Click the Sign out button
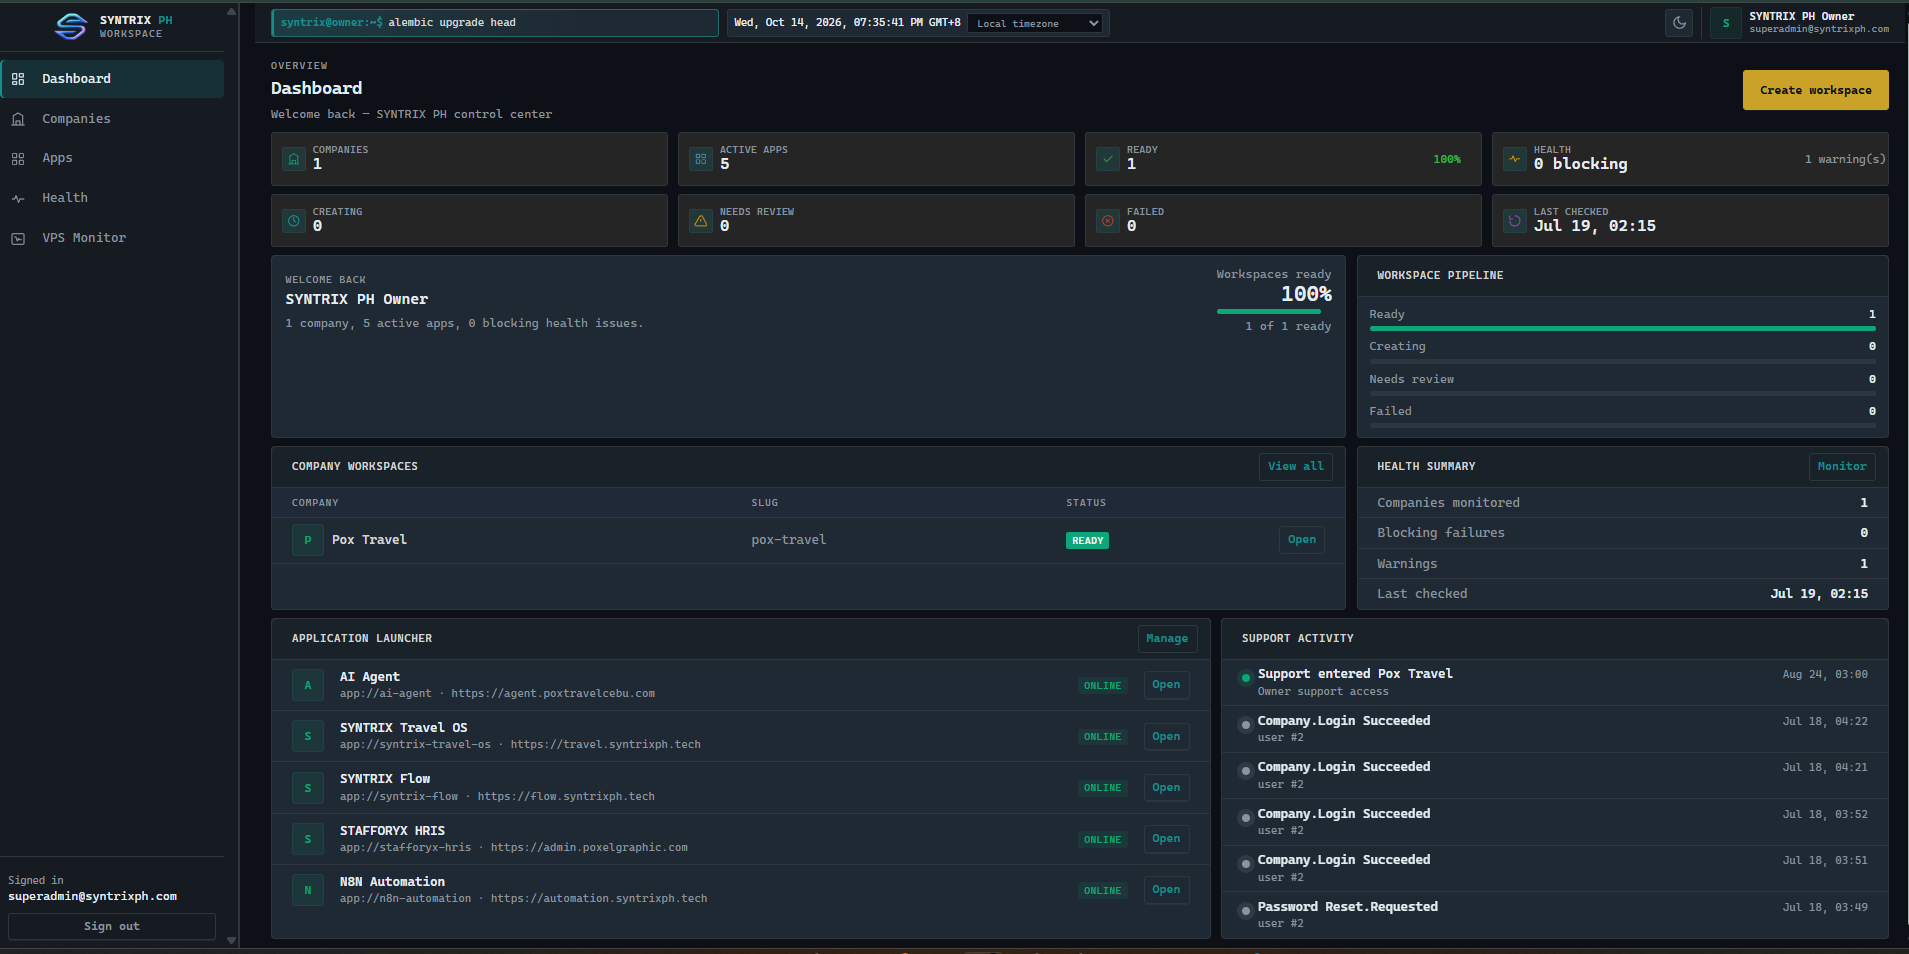This screenshot has width=1909, height=954. point(112,926)
